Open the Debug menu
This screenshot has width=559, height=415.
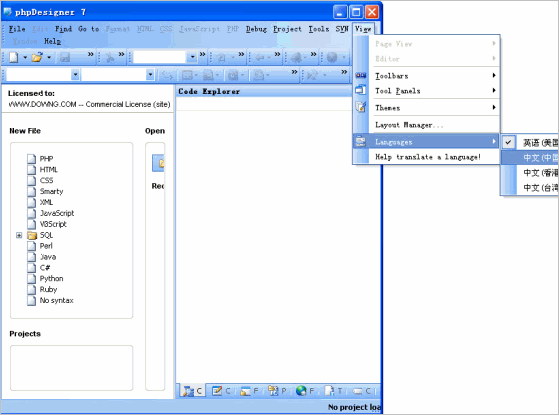pos(256,29)
